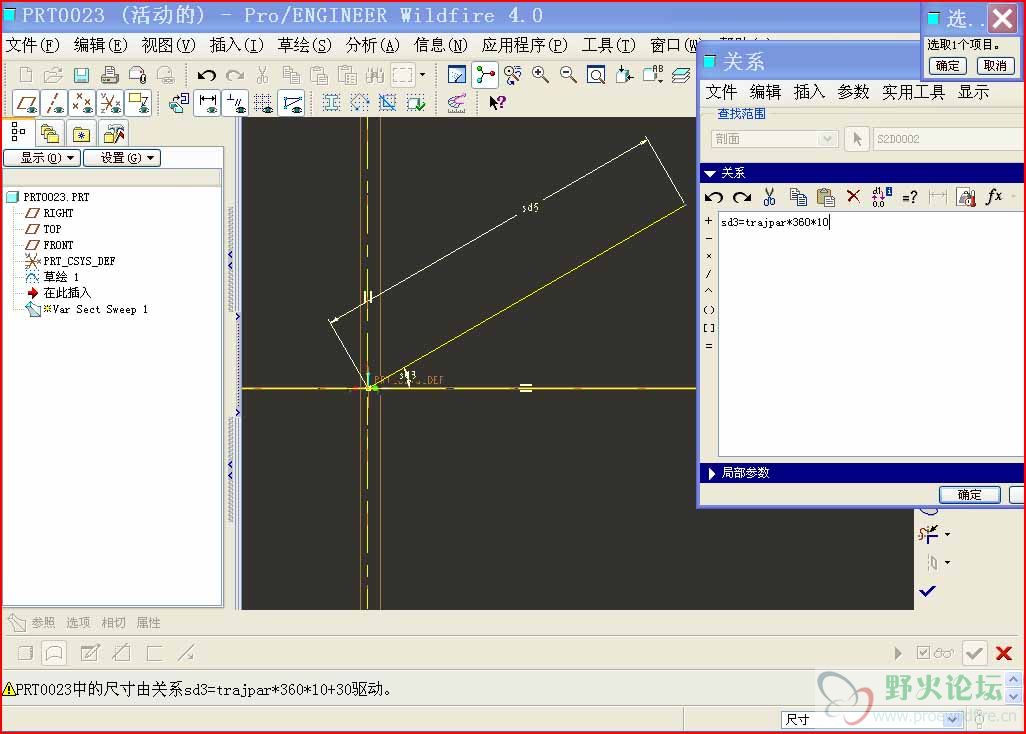Click the Save file icon in main toolbar

[81, 75]
